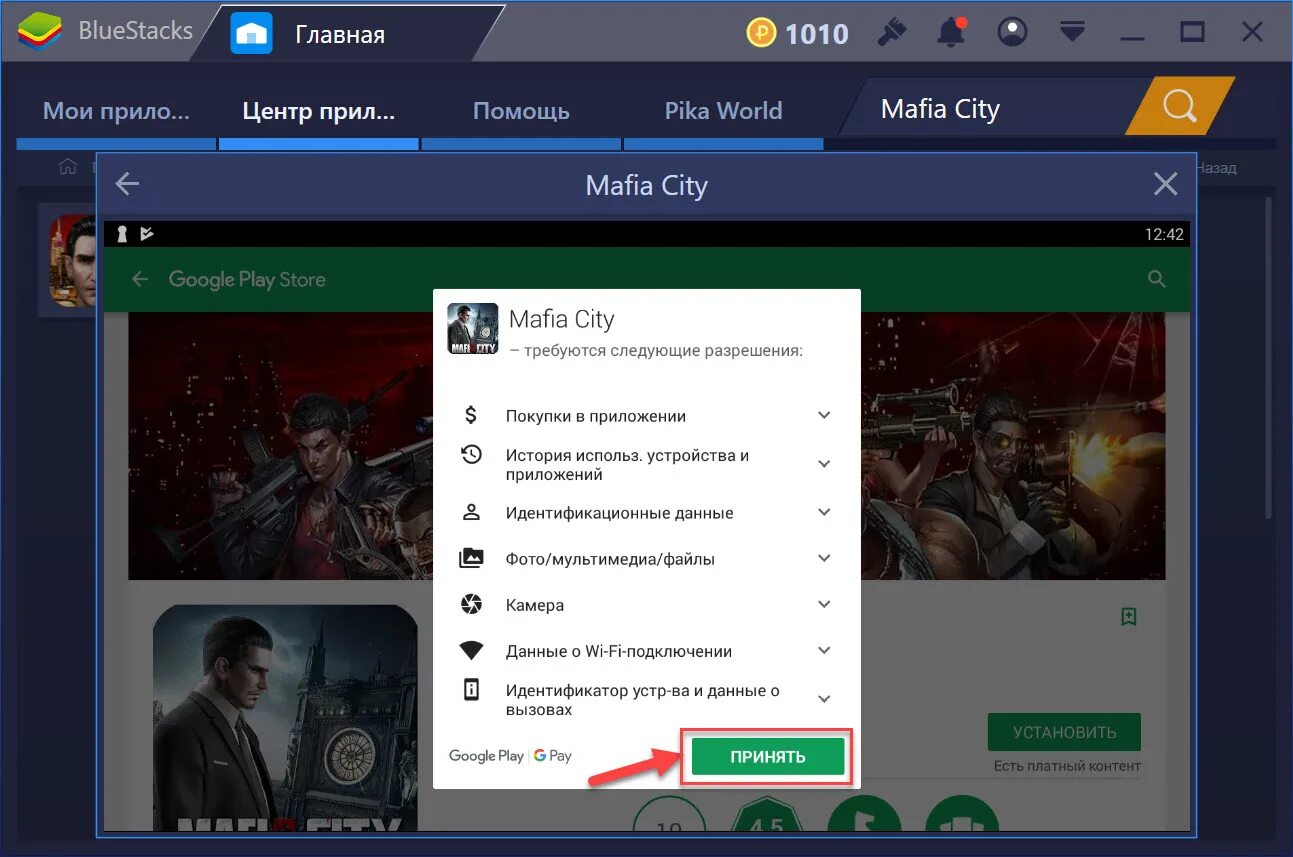This screenshot has width=1293, height=857.
Task: Click the large Mafia City app artwork
Action: coord(285,716)
